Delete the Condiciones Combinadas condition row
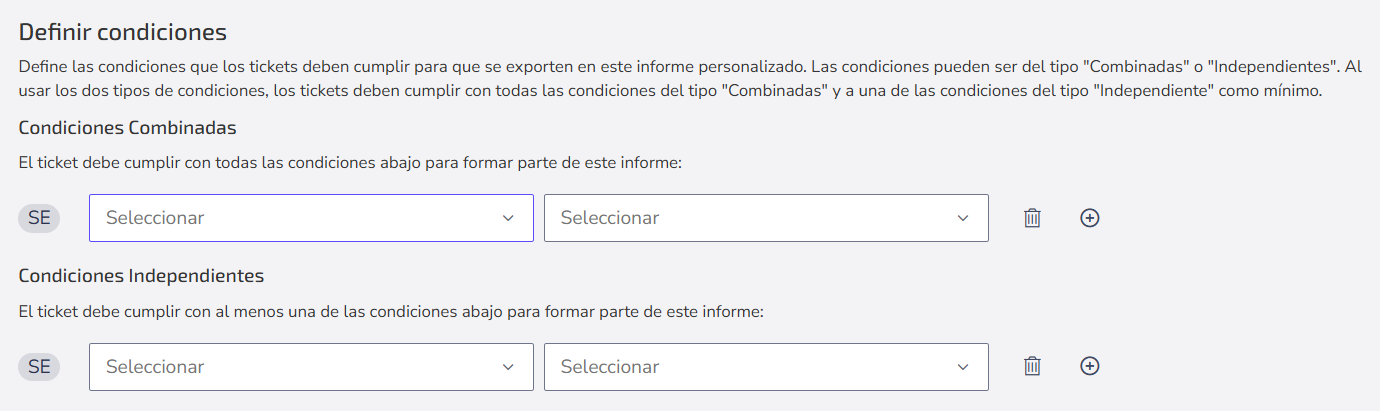 tap(1032, 218)
